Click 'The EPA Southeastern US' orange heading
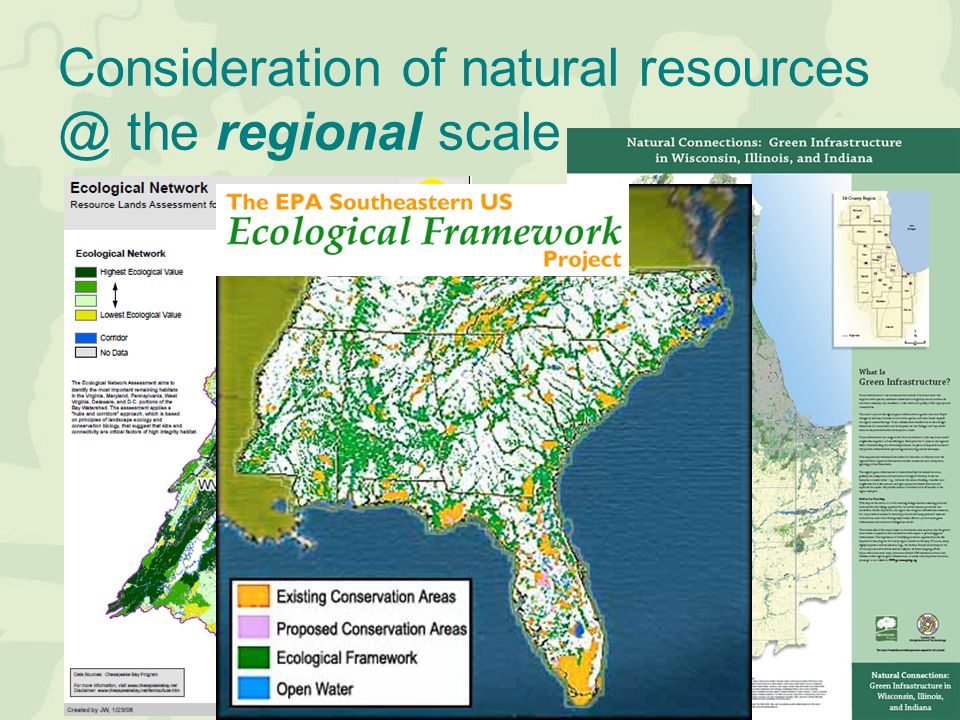 369,202
